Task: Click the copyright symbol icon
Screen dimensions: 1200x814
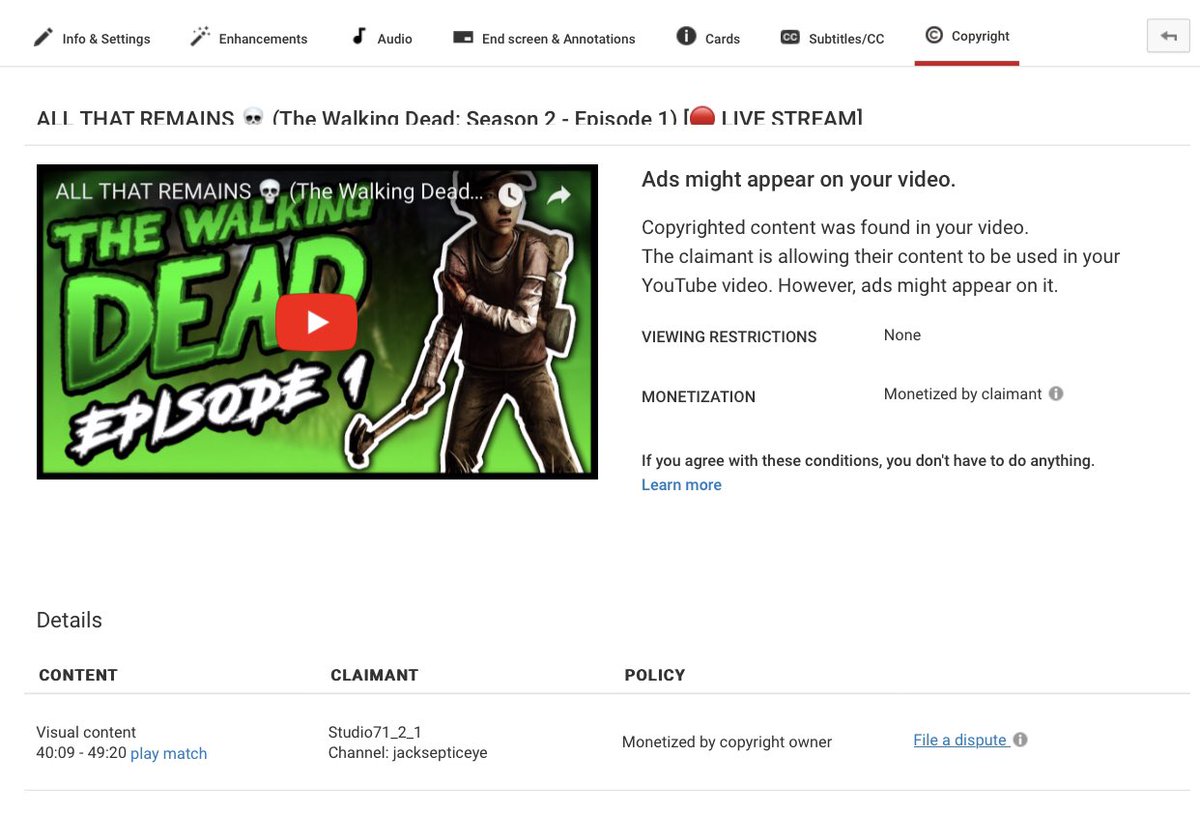Action: coord(934,35)
